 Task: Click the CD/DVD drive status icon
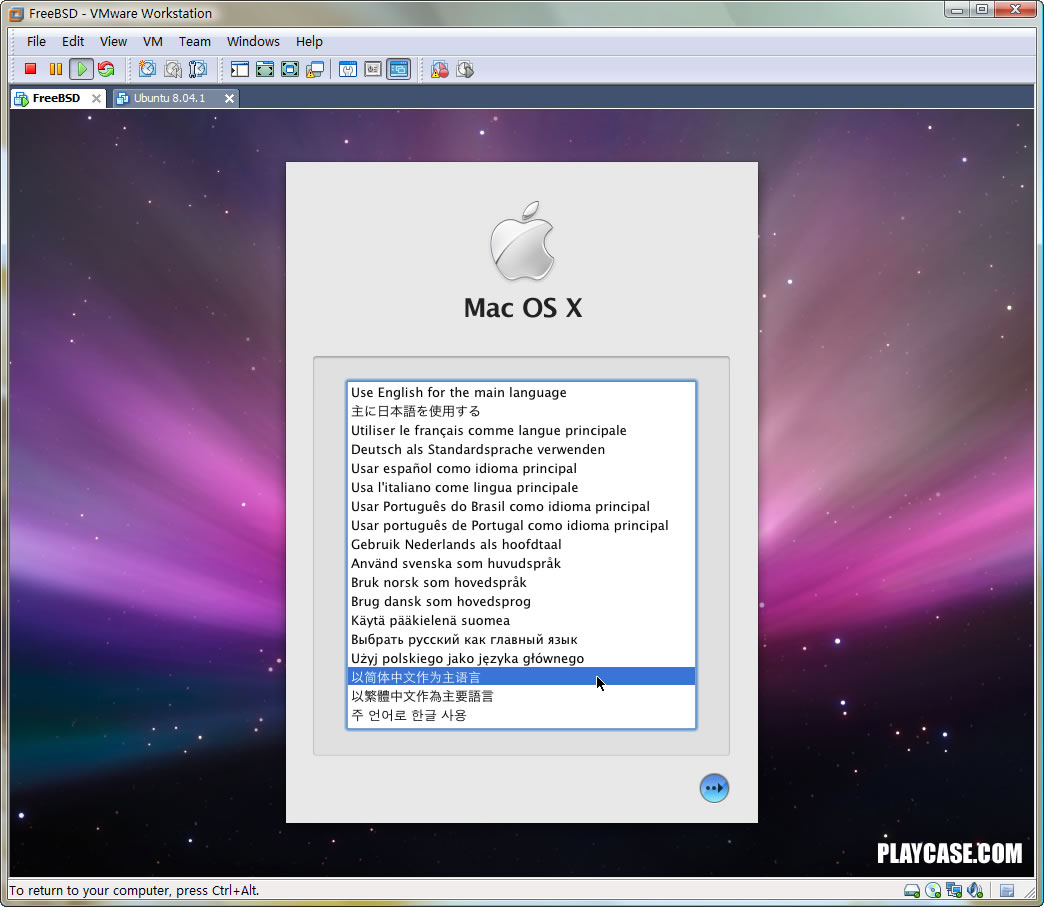click(933, 890)
